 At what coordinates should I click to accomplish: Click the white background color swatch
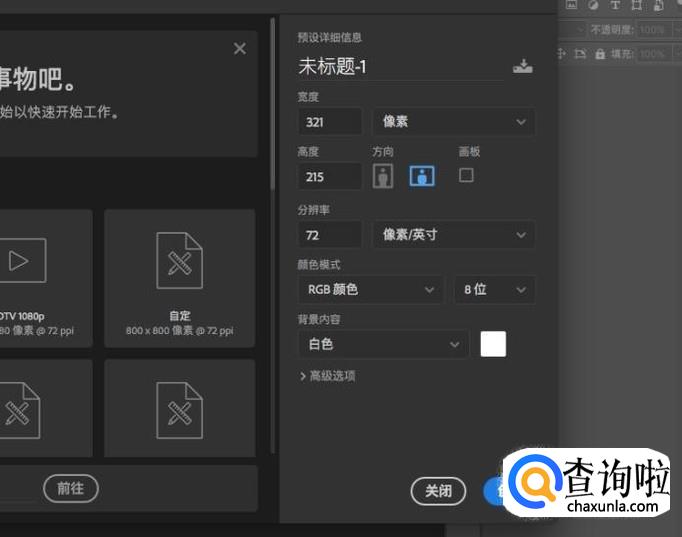pyautogui.click(x=493, y=344)
